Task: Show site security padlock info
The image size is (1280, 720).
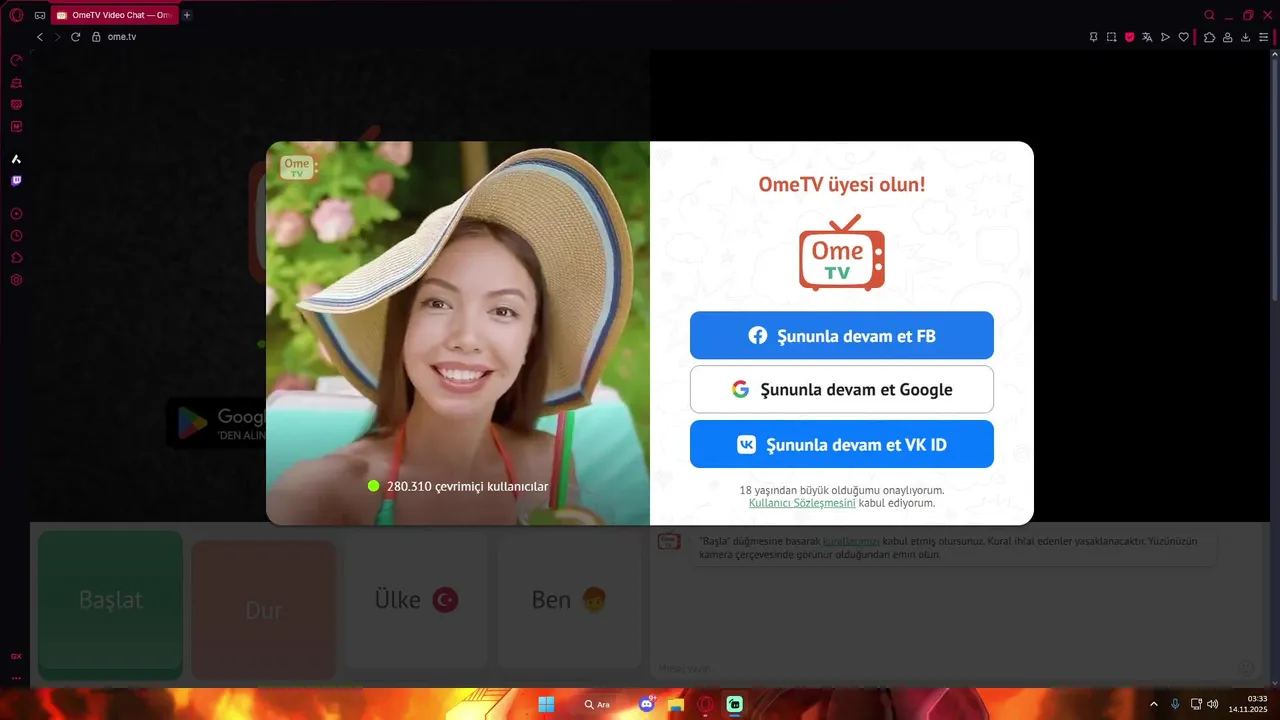Action: point(96,37)
